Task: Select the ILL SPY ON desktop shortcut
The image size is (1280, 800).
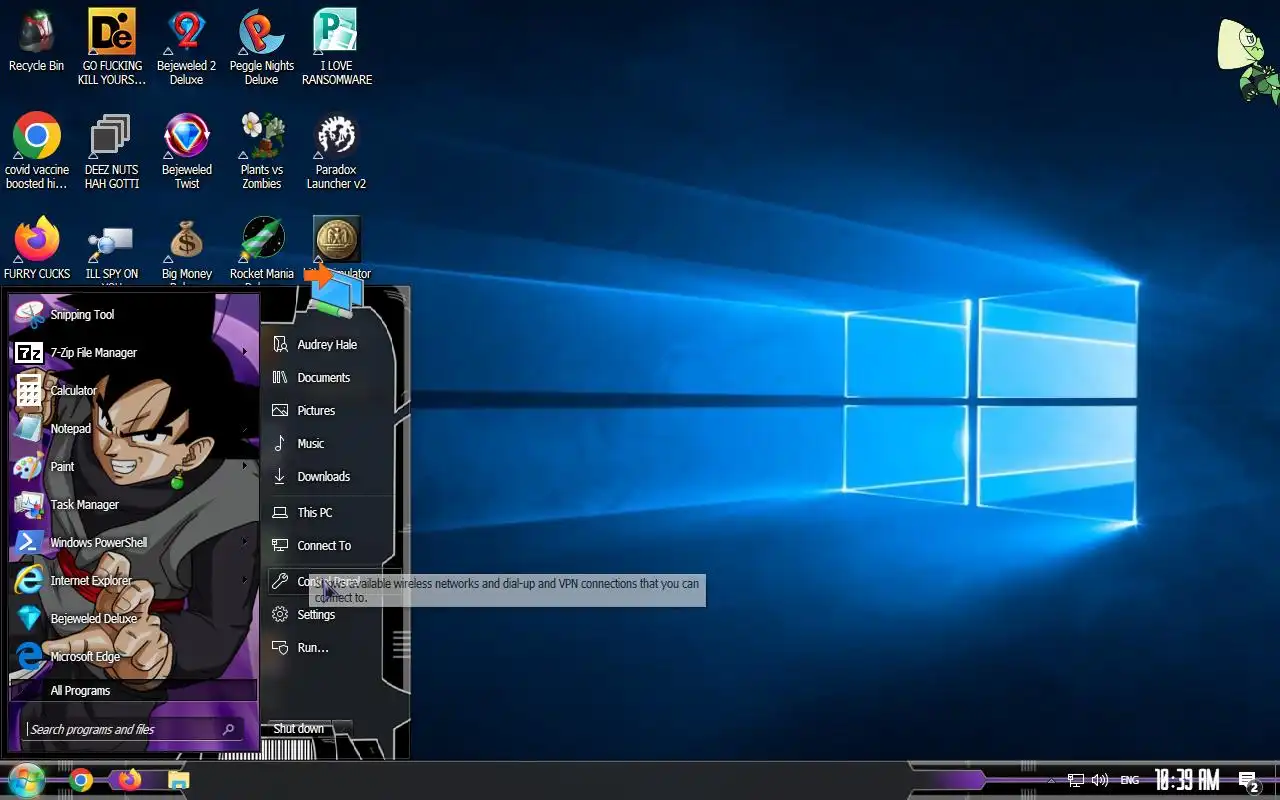Action: point(111,252)
